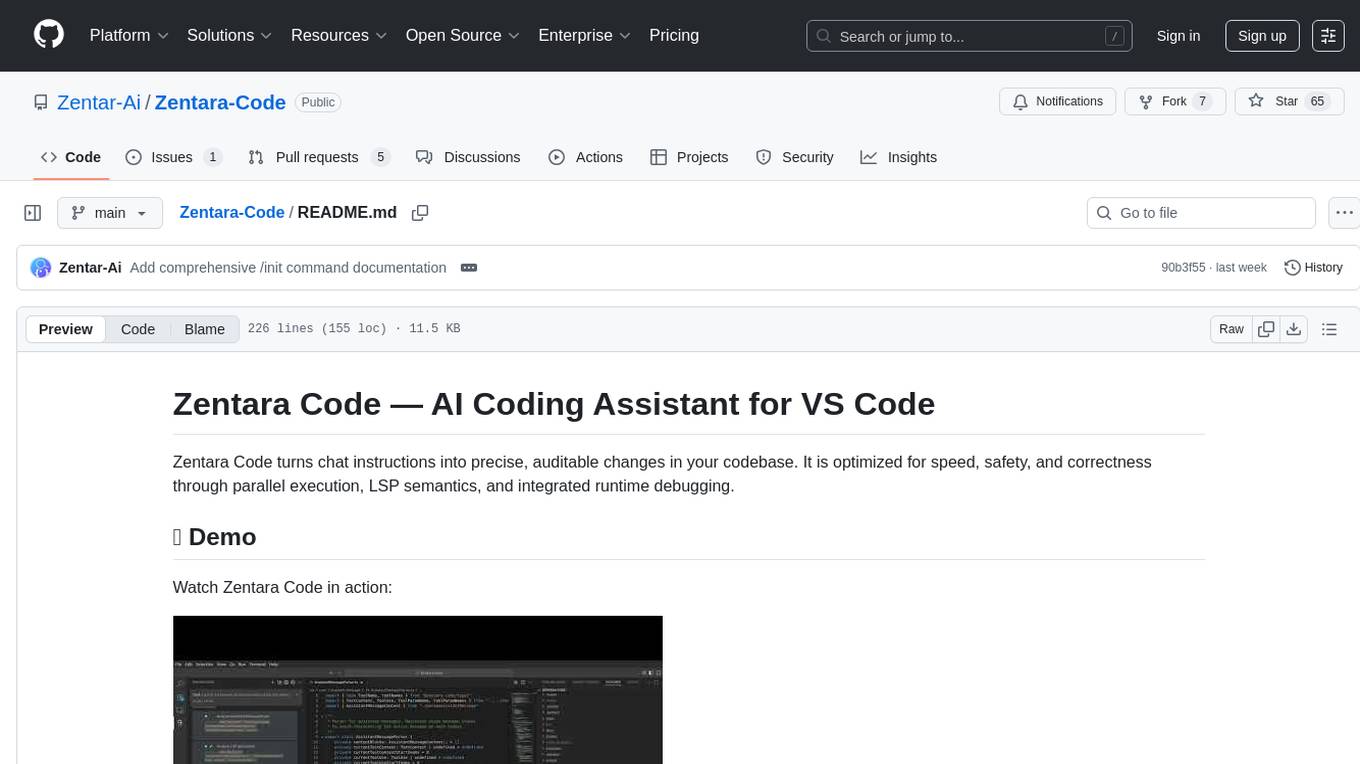This screenshot has height=764, width=1360.
Task: Open the Issues count badge 1
Action: (x=212, y=157)
